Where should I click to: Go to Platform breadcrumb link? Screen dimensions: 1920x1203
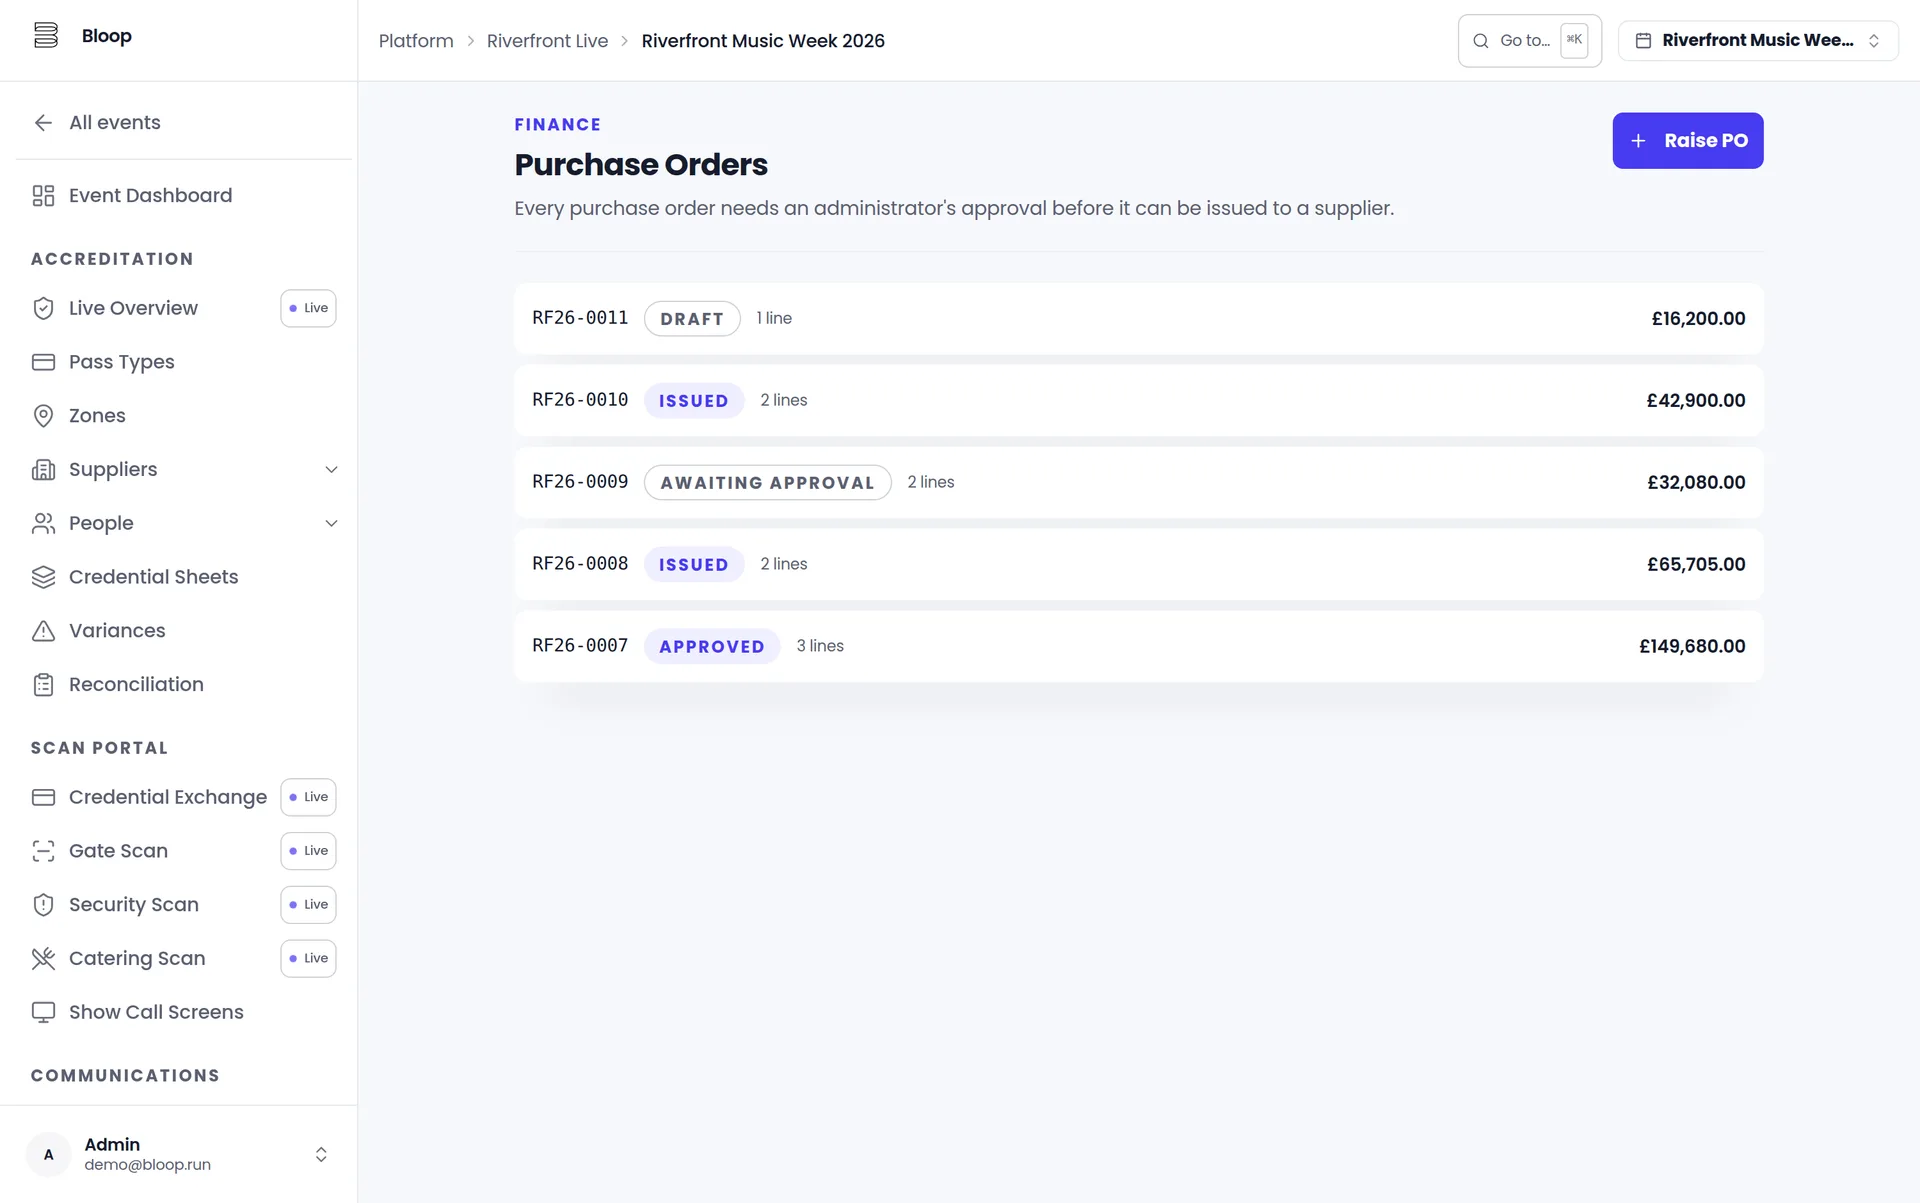(x=416, y=41)
